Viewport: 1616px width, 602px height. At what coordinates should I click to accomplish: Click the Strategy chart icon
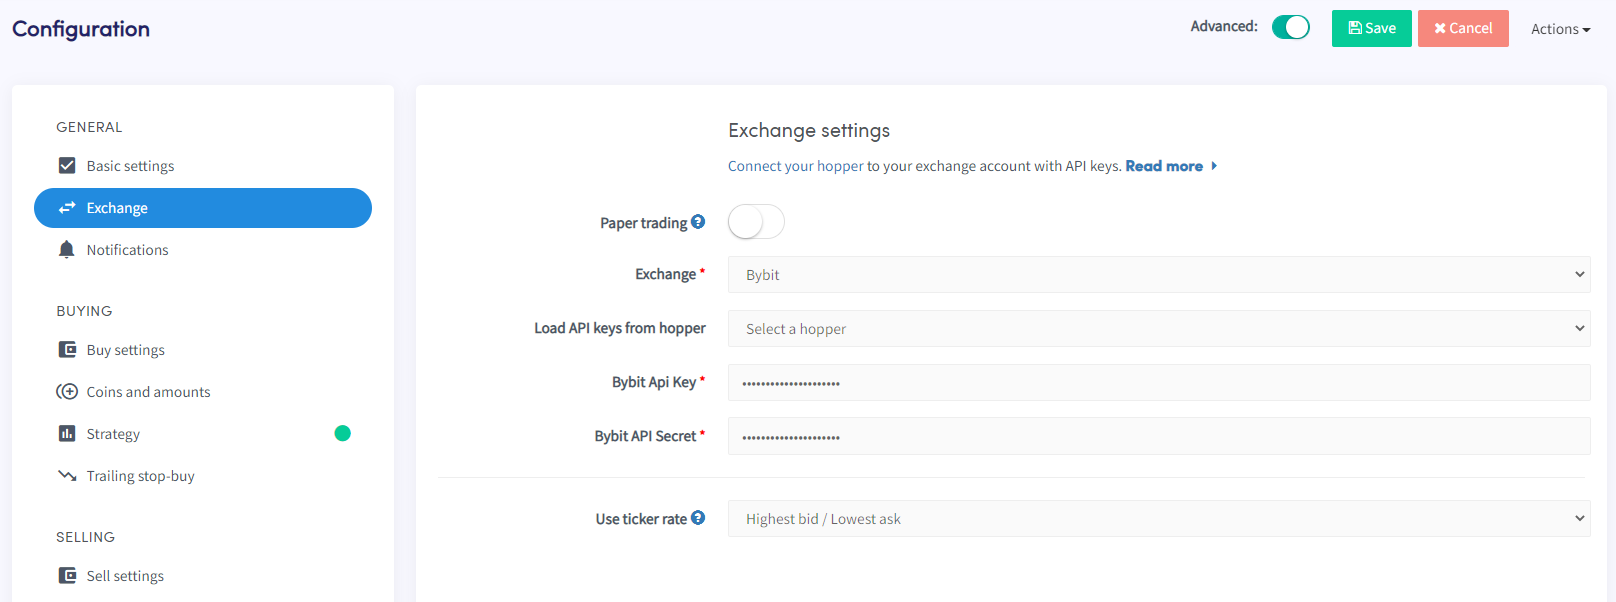click(x=67, y=434)
